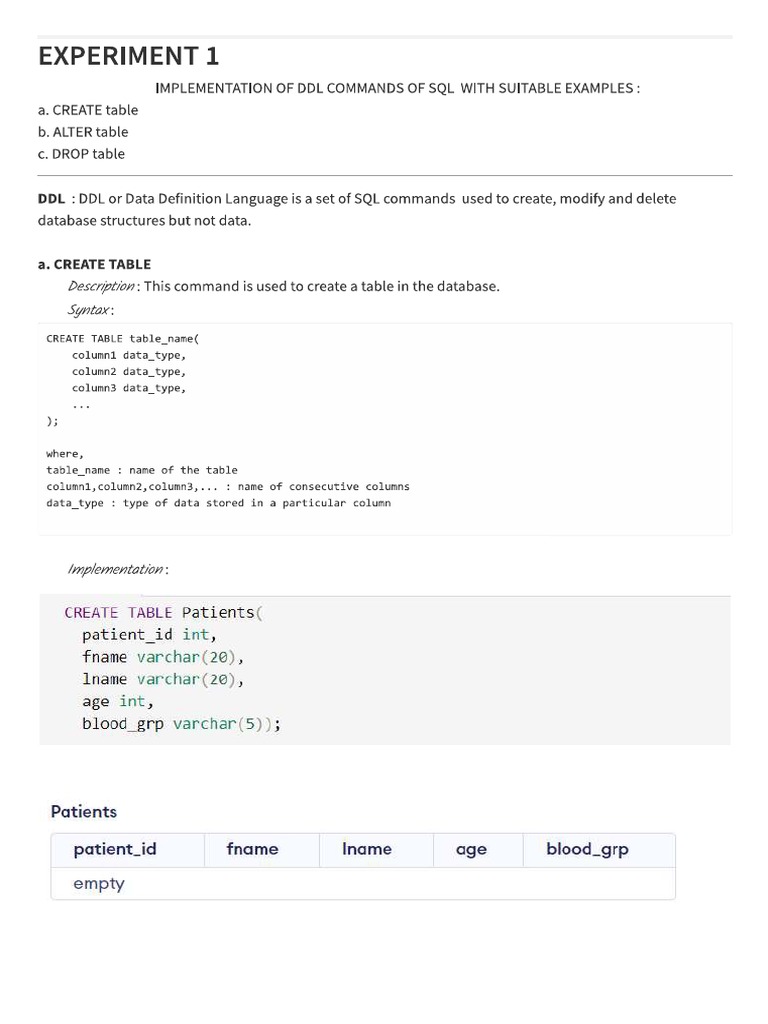Image resolution: width=768 pixels, height=1024 pixels.
Task: Click the 'a. CREATE table' list item
Action: [x=88, y=110]
